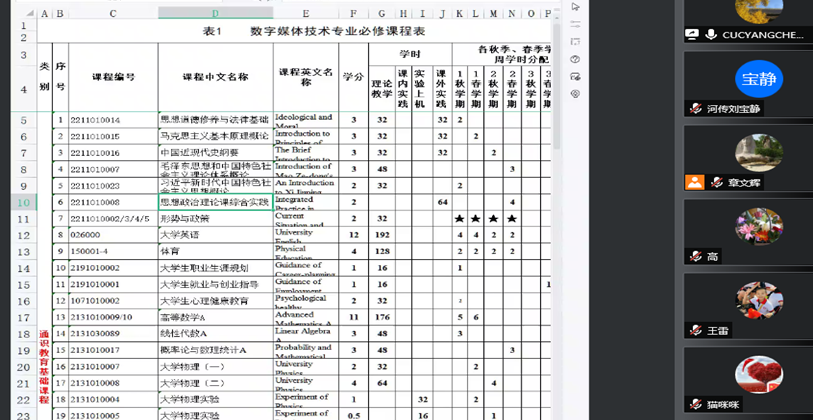Screen dimensions: 813x420
Task: Select column G header
Action: point(382,13)
